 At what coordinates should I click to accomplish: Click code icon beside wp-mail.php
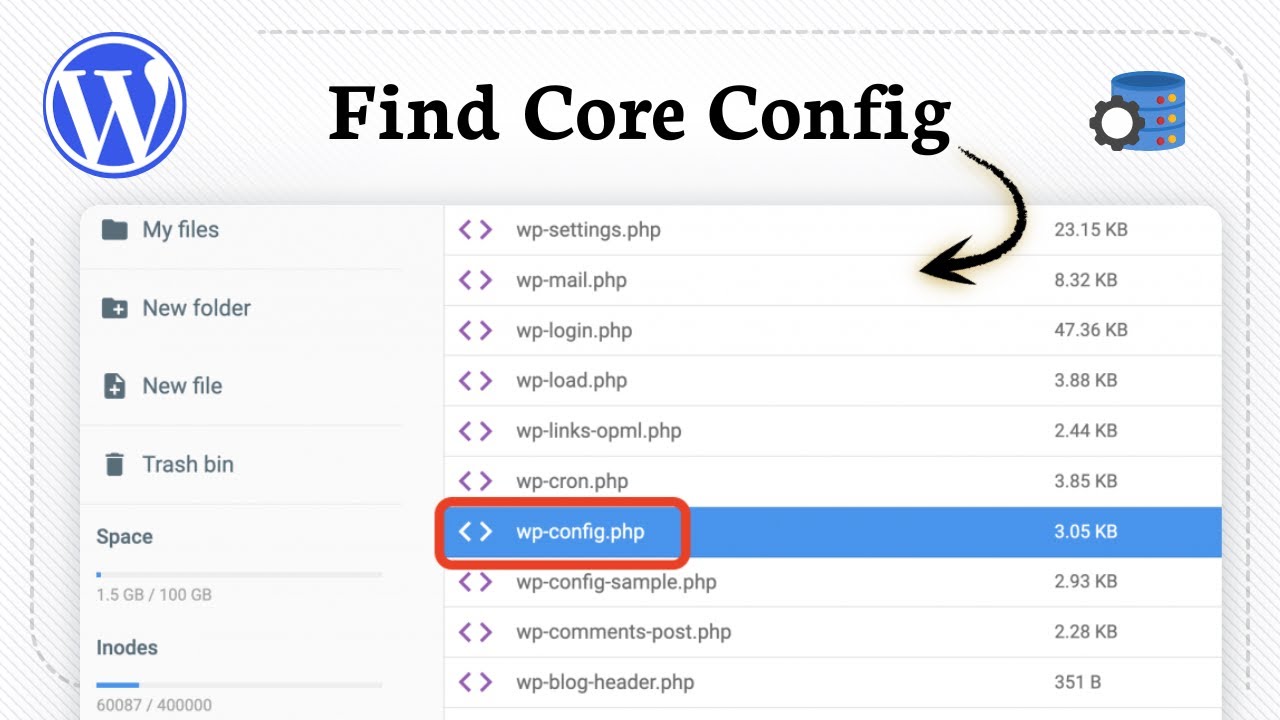point(475,280)
